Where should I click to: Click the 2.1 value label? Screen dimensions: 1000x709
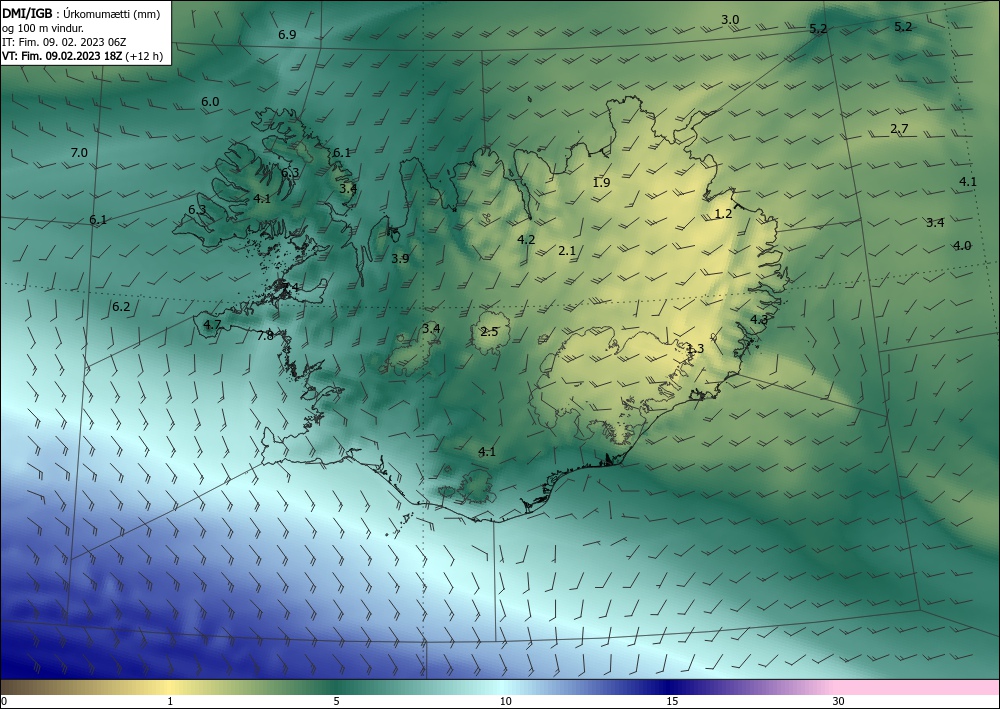(x=567, y=251)
